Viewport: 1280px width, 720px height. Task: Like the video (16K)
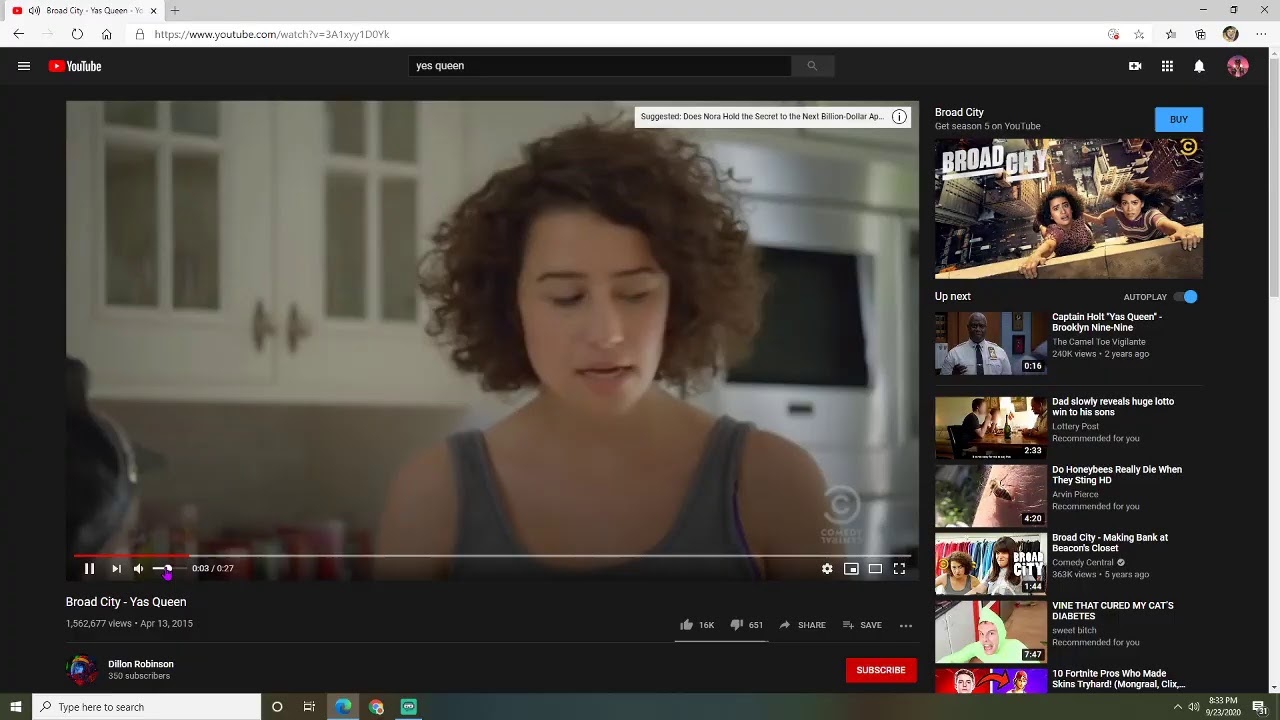(x=697, y=625)
